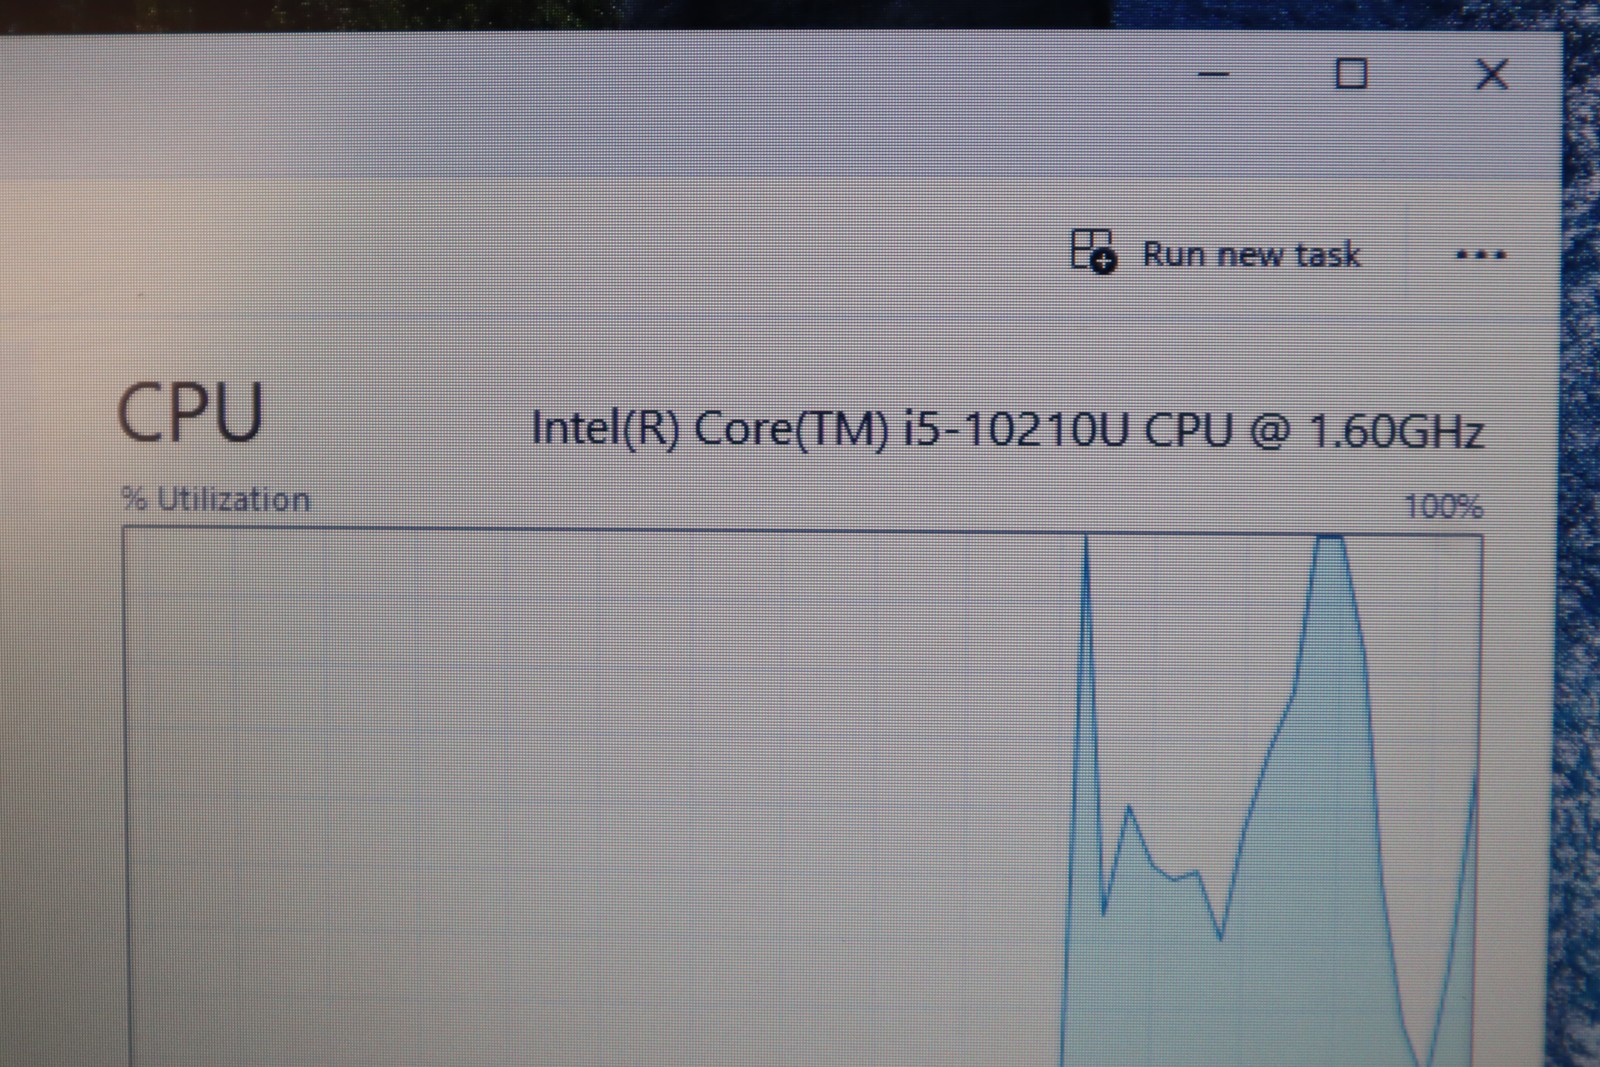This screenshot has height=1067, width=1600.
Task: Click the % Utilization label
Action: (216, 499)
